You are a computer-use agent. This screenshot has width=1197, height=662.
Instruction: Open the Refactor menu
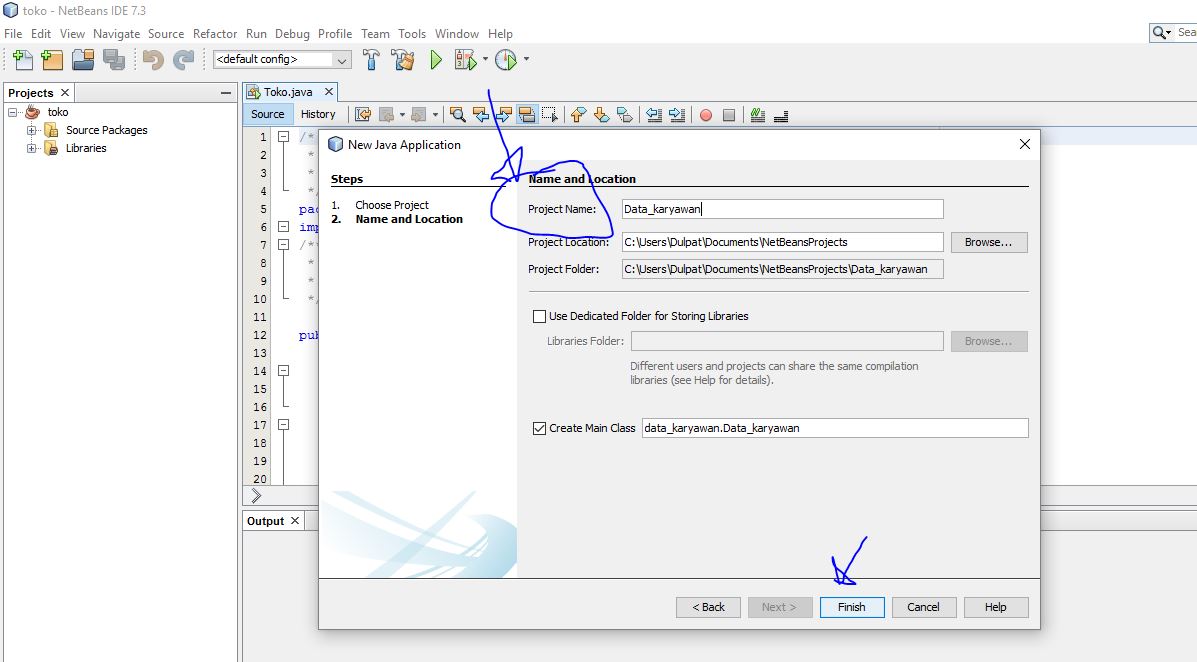tap(215, 33)
